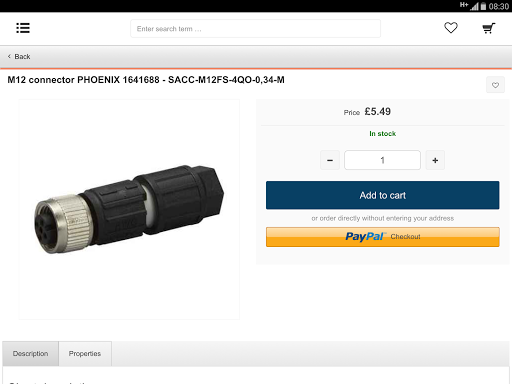Switch to the Properties tab
This screenshot has height=384, width=512.
pyautogui.click(x=85, y=354)
